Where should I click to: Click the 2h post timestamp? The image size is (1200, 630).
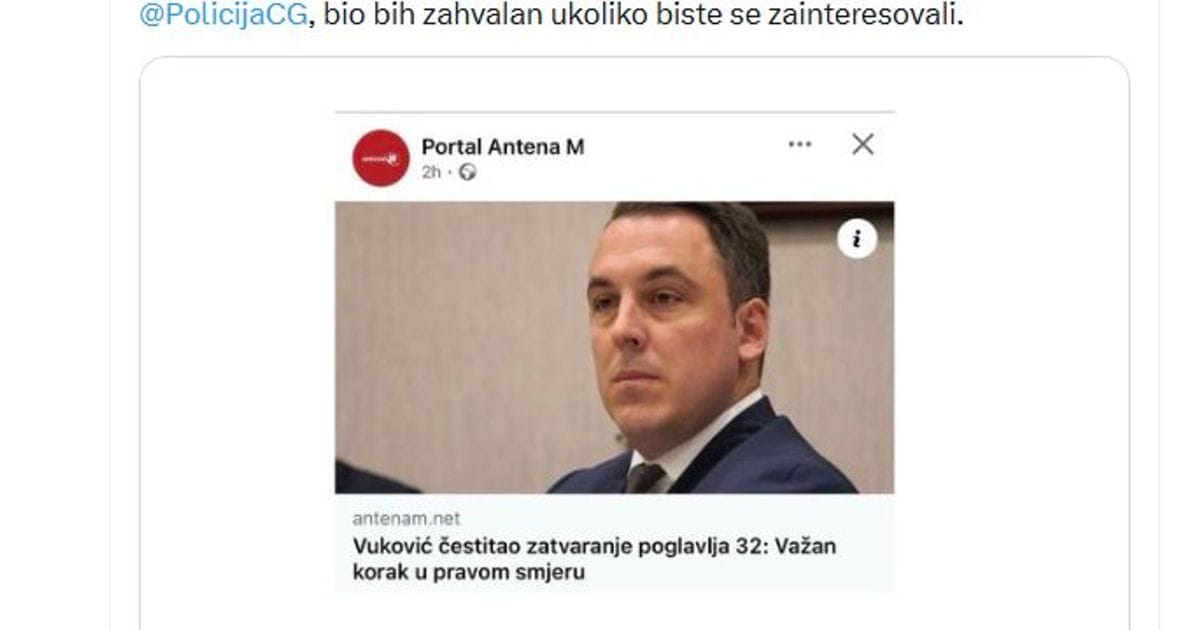(x=431, y=172)
